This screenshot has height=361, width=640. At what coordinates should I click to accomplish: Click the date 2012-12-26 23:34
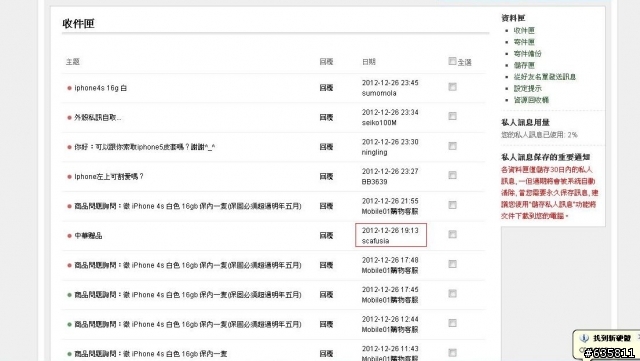click(x=390, y=112)
